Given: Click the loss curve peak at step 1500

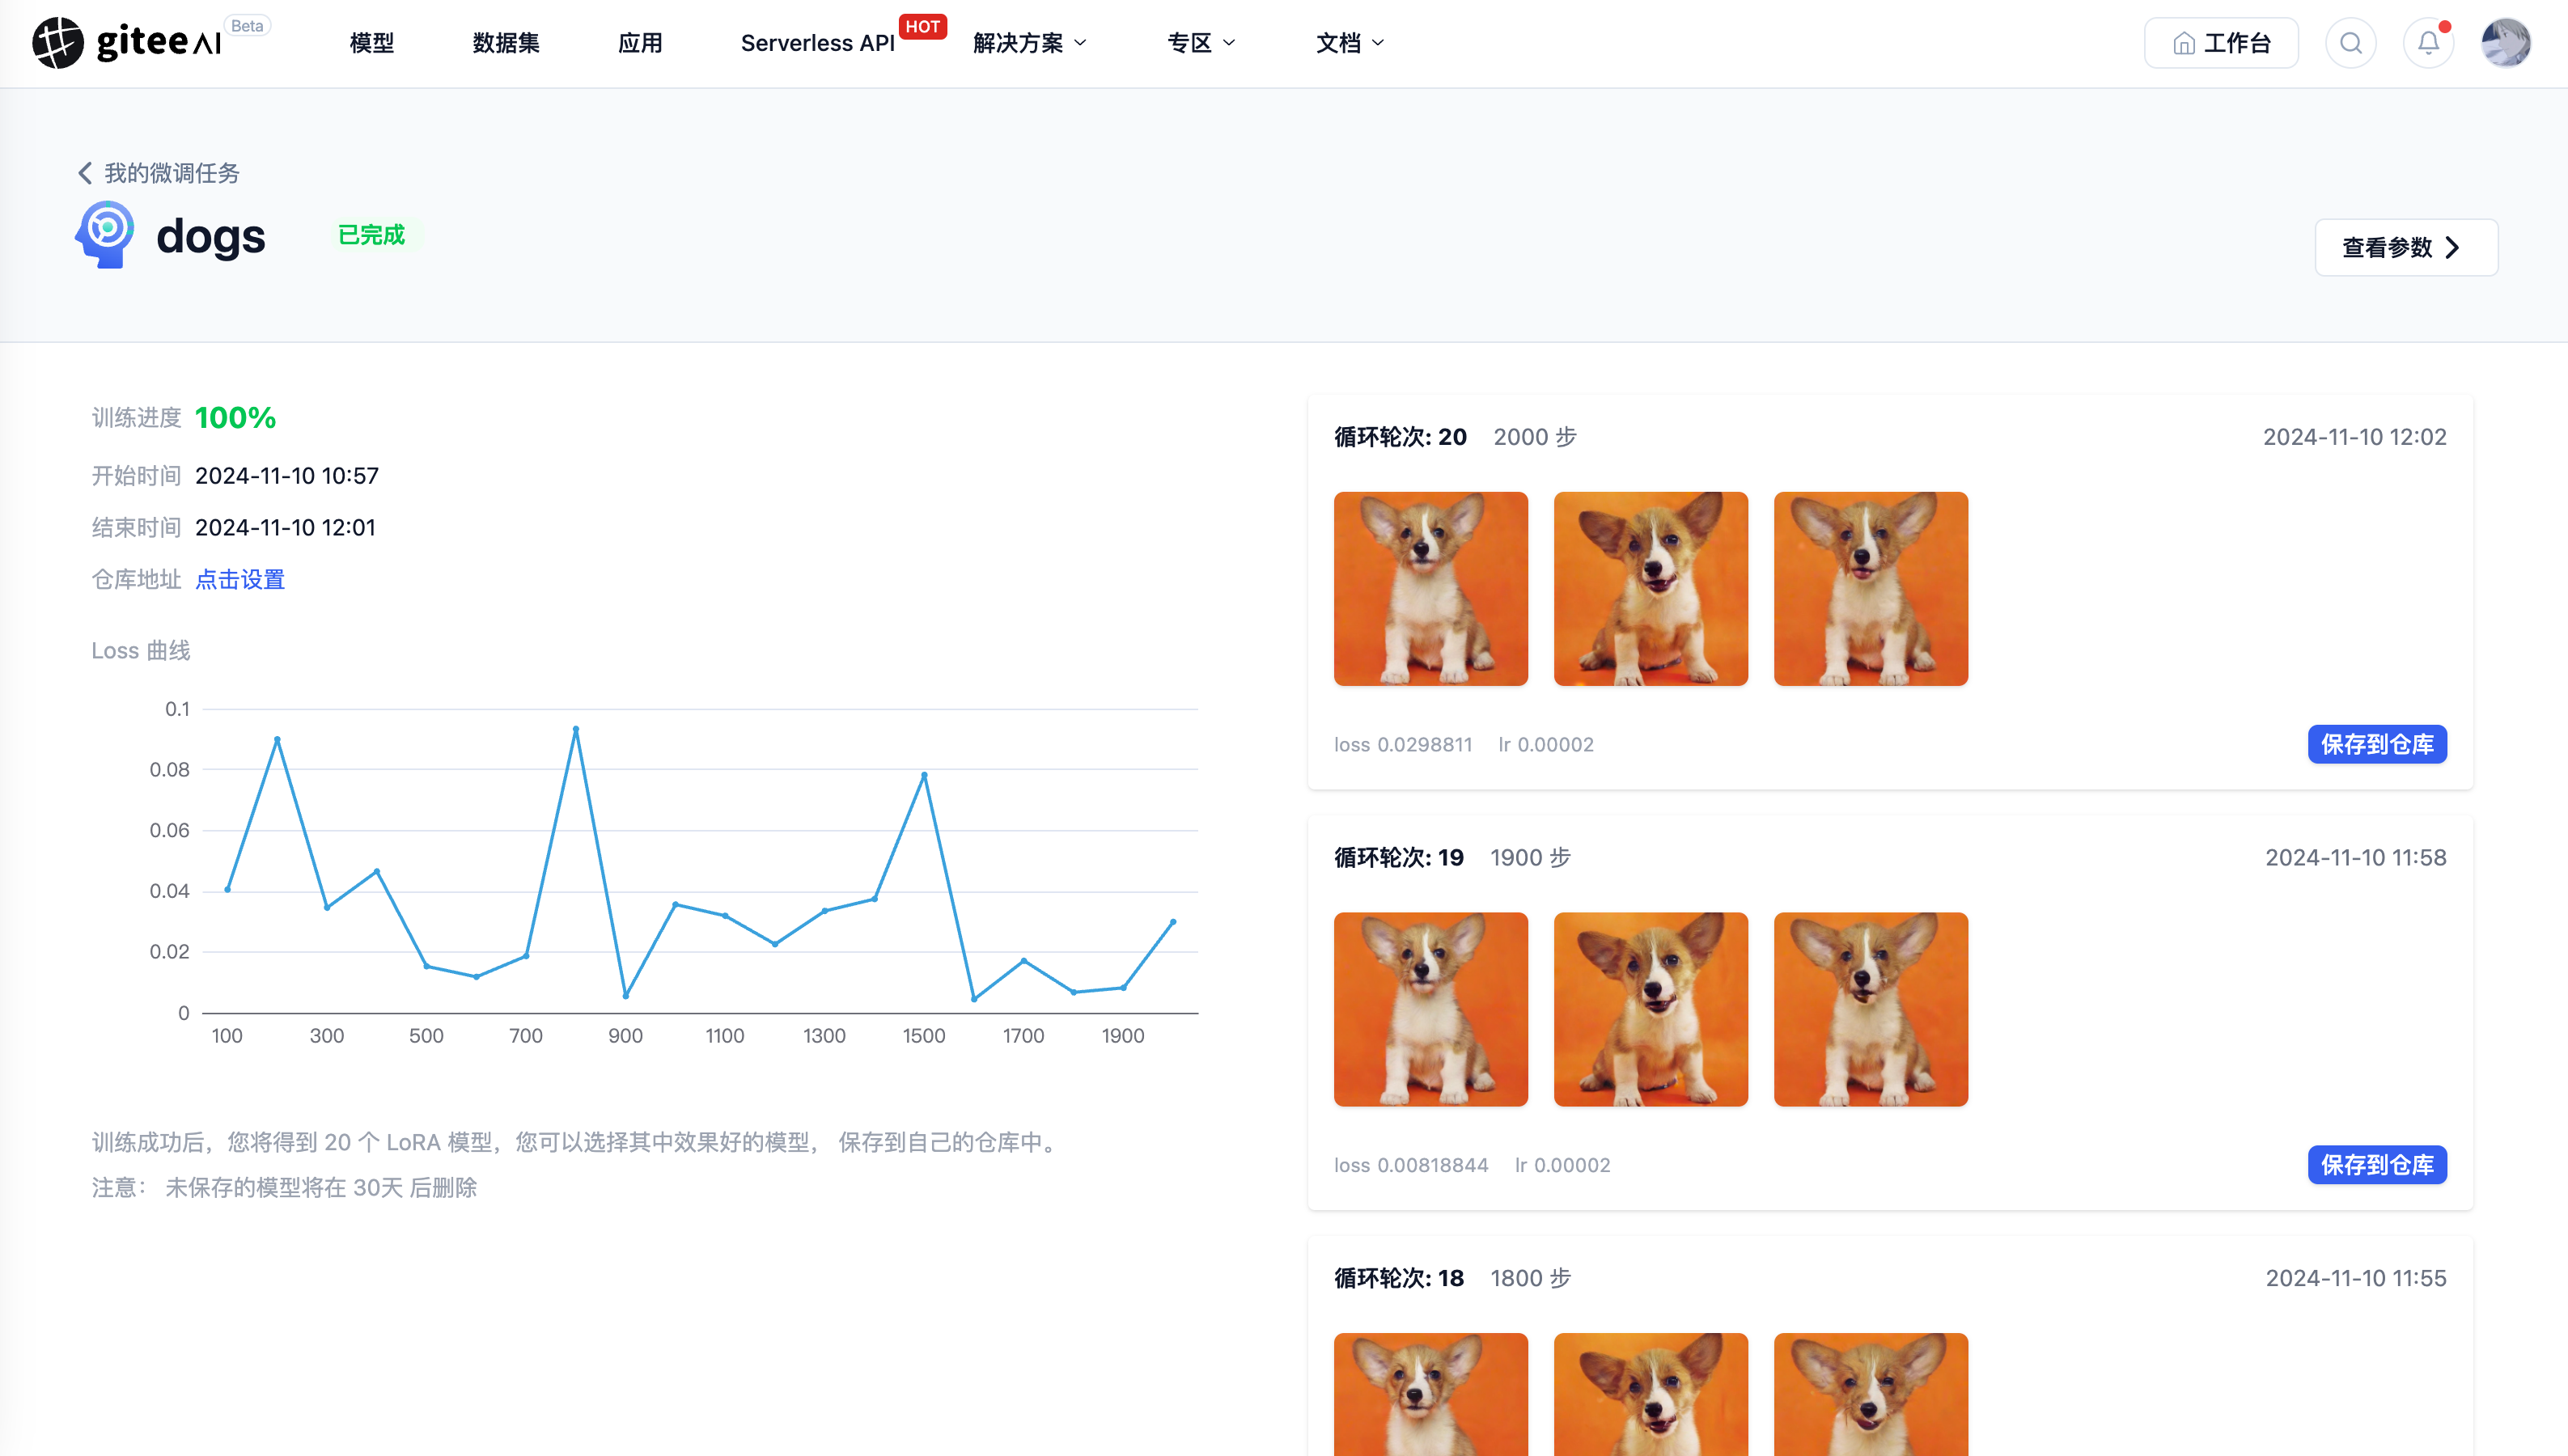Looking at the screenshot, I should click(924, 775).
